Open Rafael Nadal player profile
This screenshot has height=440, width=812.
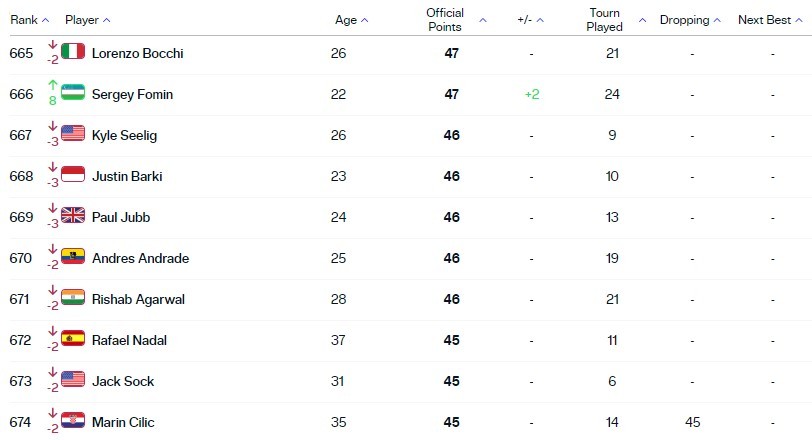point(129,340)
